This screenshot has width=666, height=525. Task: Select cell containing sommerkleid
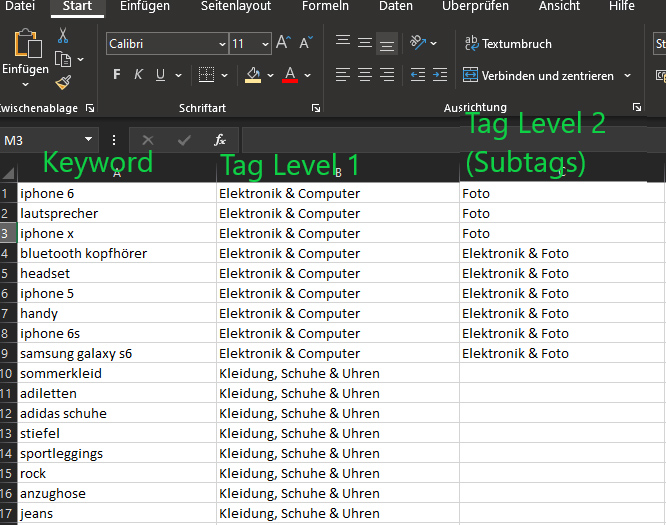click(117, 373)
